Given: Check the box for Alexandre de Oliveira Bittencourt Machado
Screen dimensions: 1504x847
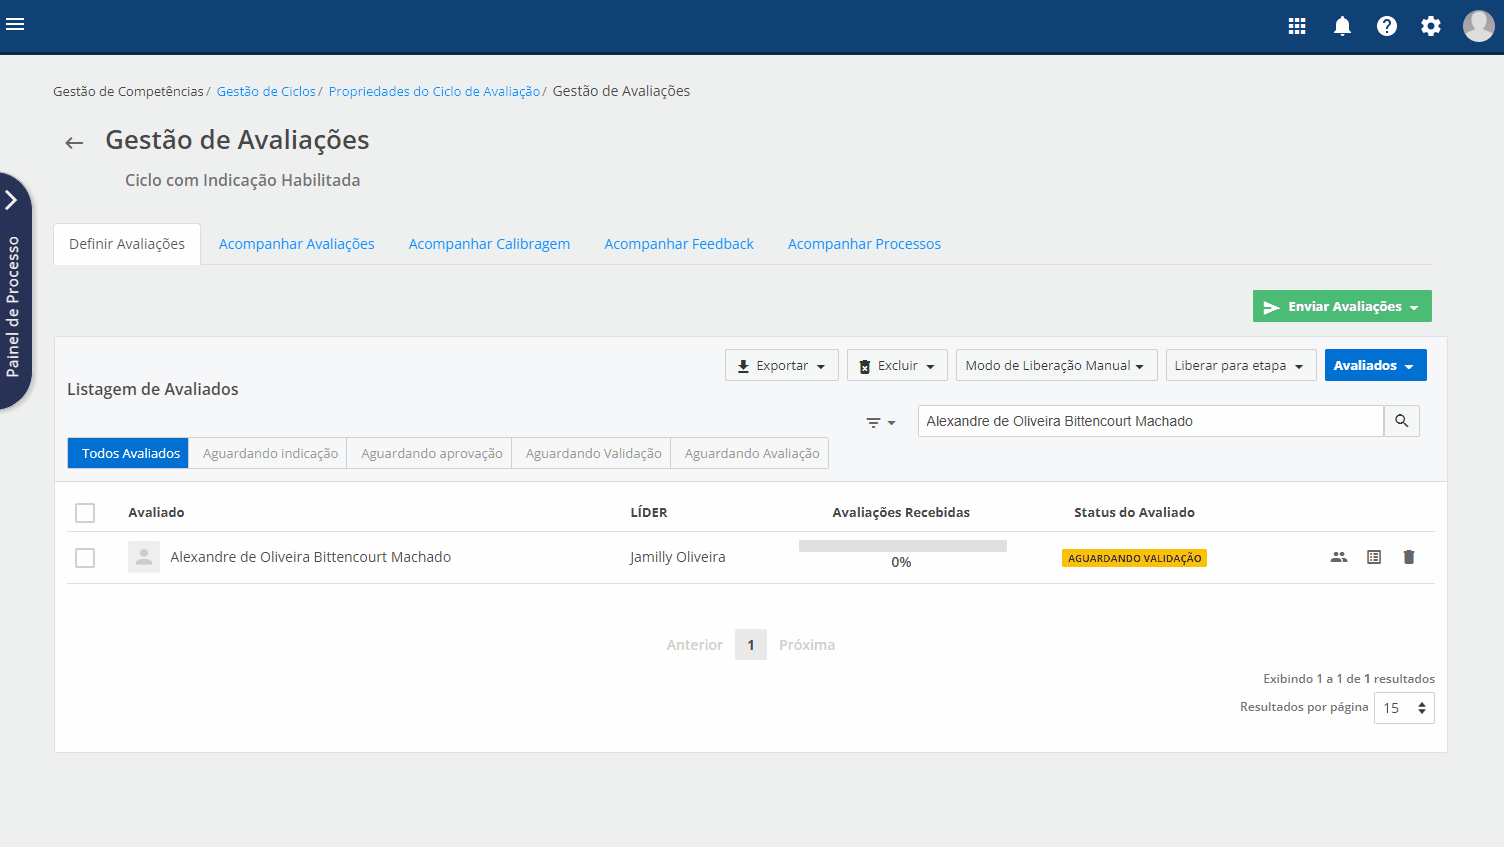Looking at the screenshot, I should point(85,558).
